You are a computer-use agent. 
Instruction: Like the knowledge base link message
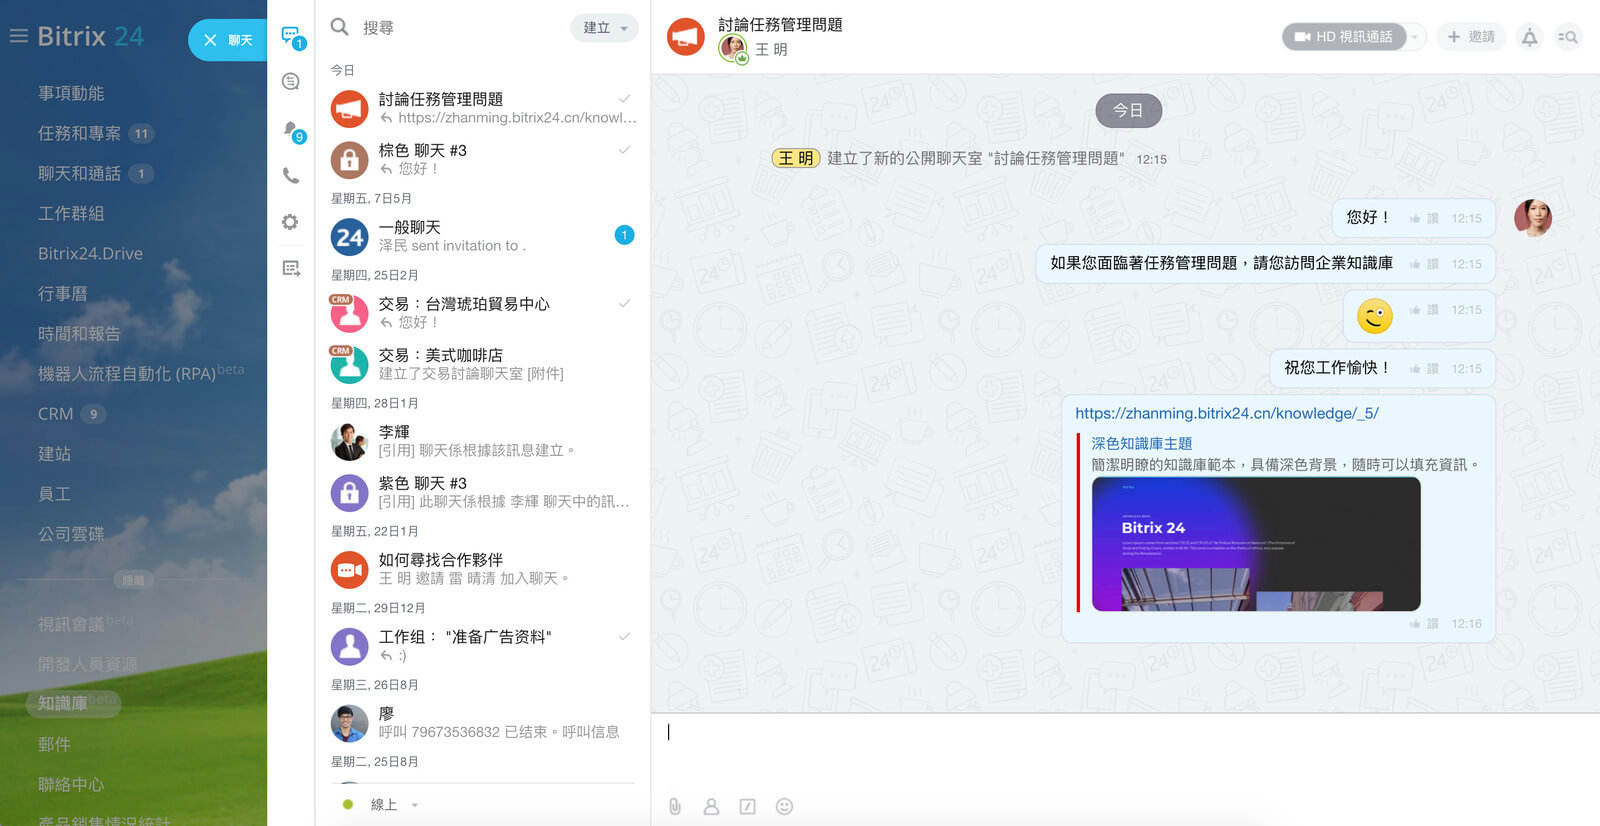click(1415, 624)
